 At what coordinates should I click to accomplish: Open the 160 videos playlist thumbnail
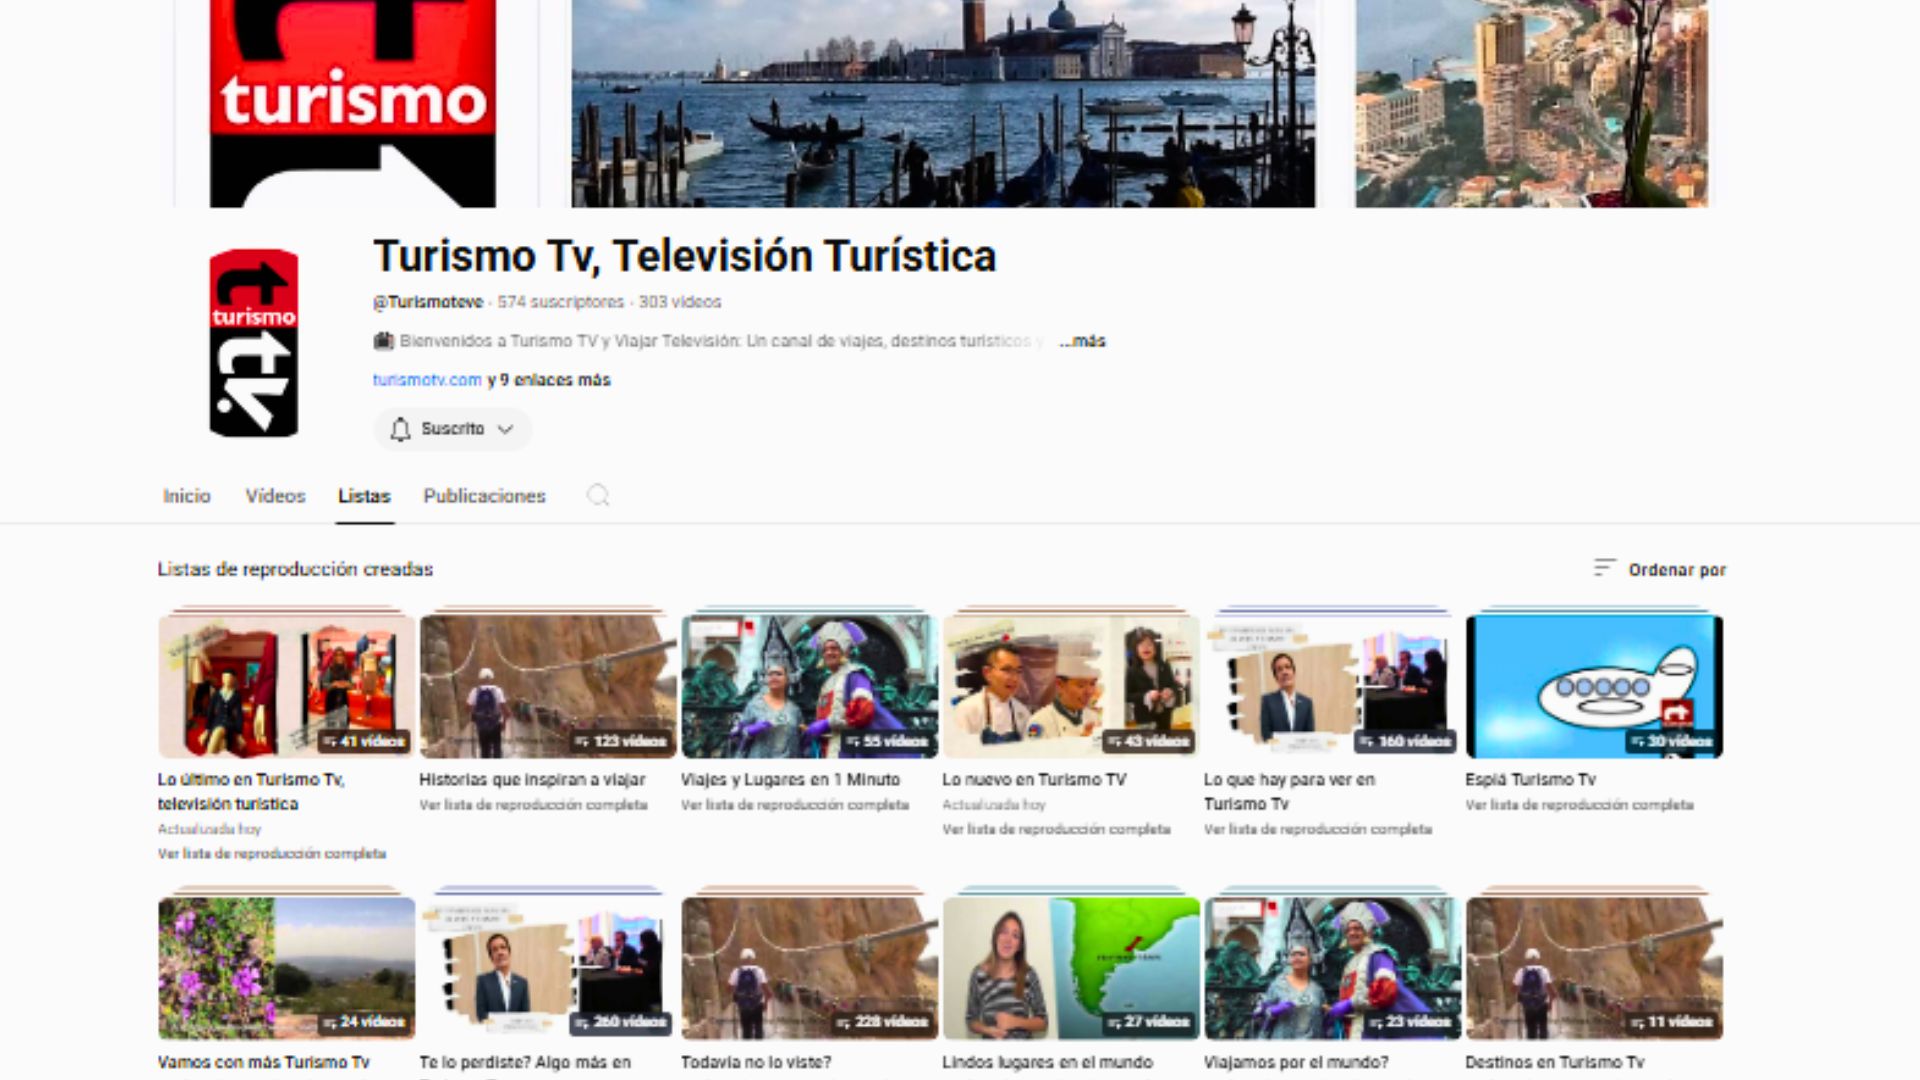click(1333, 686)
